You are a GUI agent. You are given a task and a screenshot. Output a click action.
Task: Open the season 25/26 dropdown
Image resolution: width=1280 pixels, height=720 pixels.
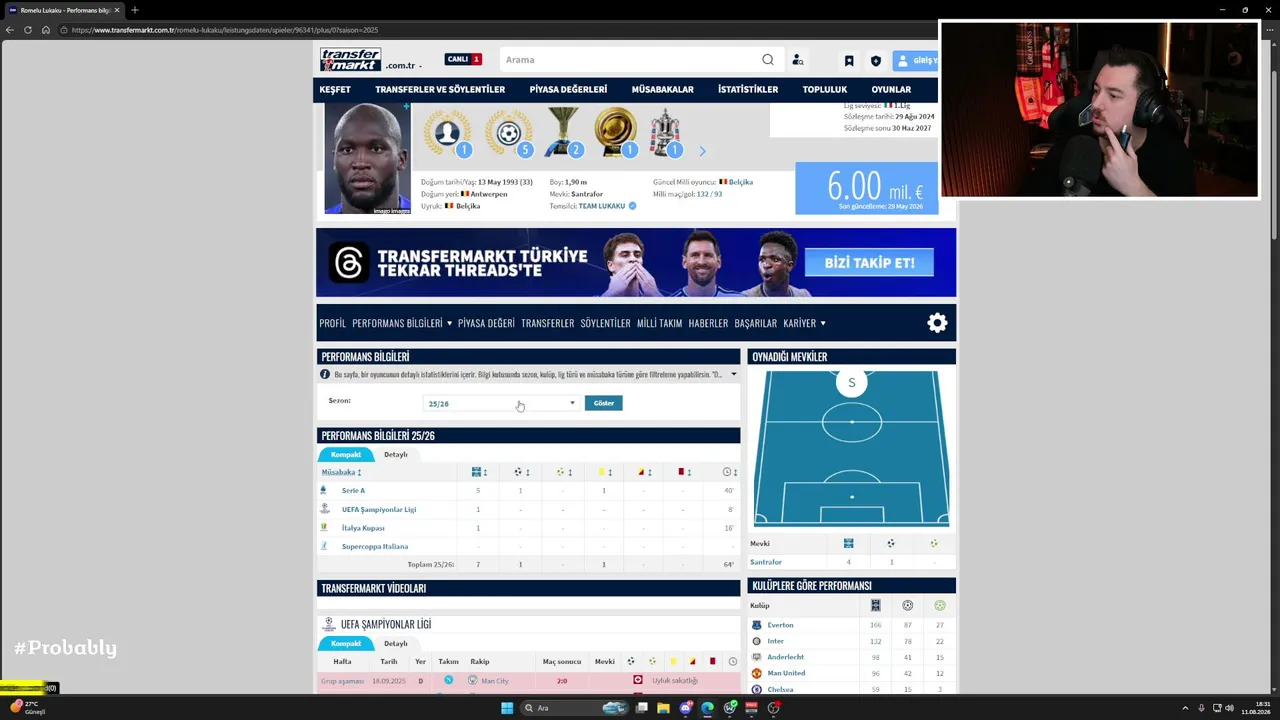tap(502, 403)
